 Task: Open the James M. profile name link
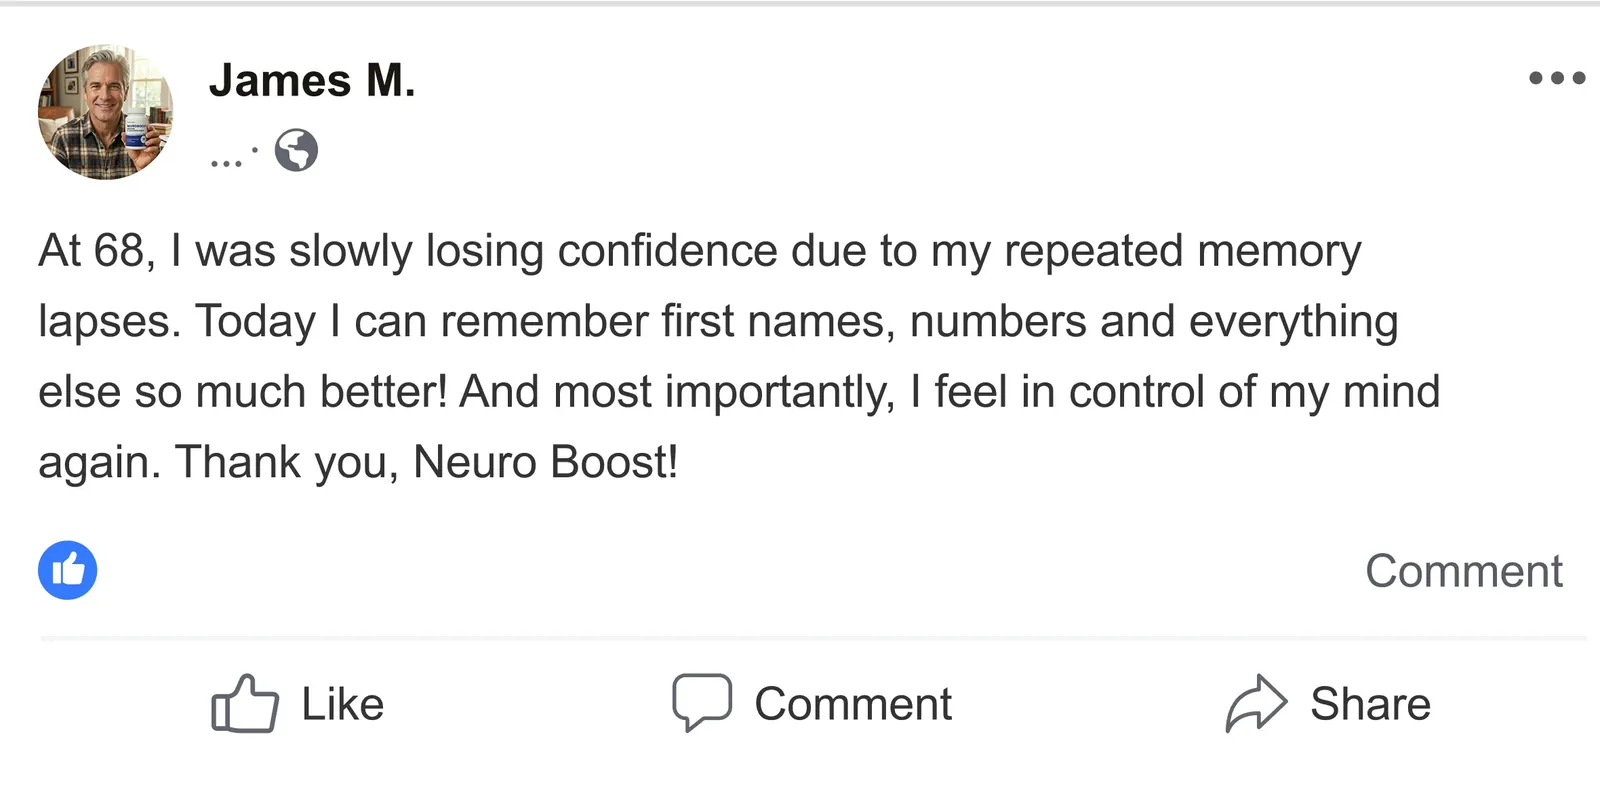312,80
